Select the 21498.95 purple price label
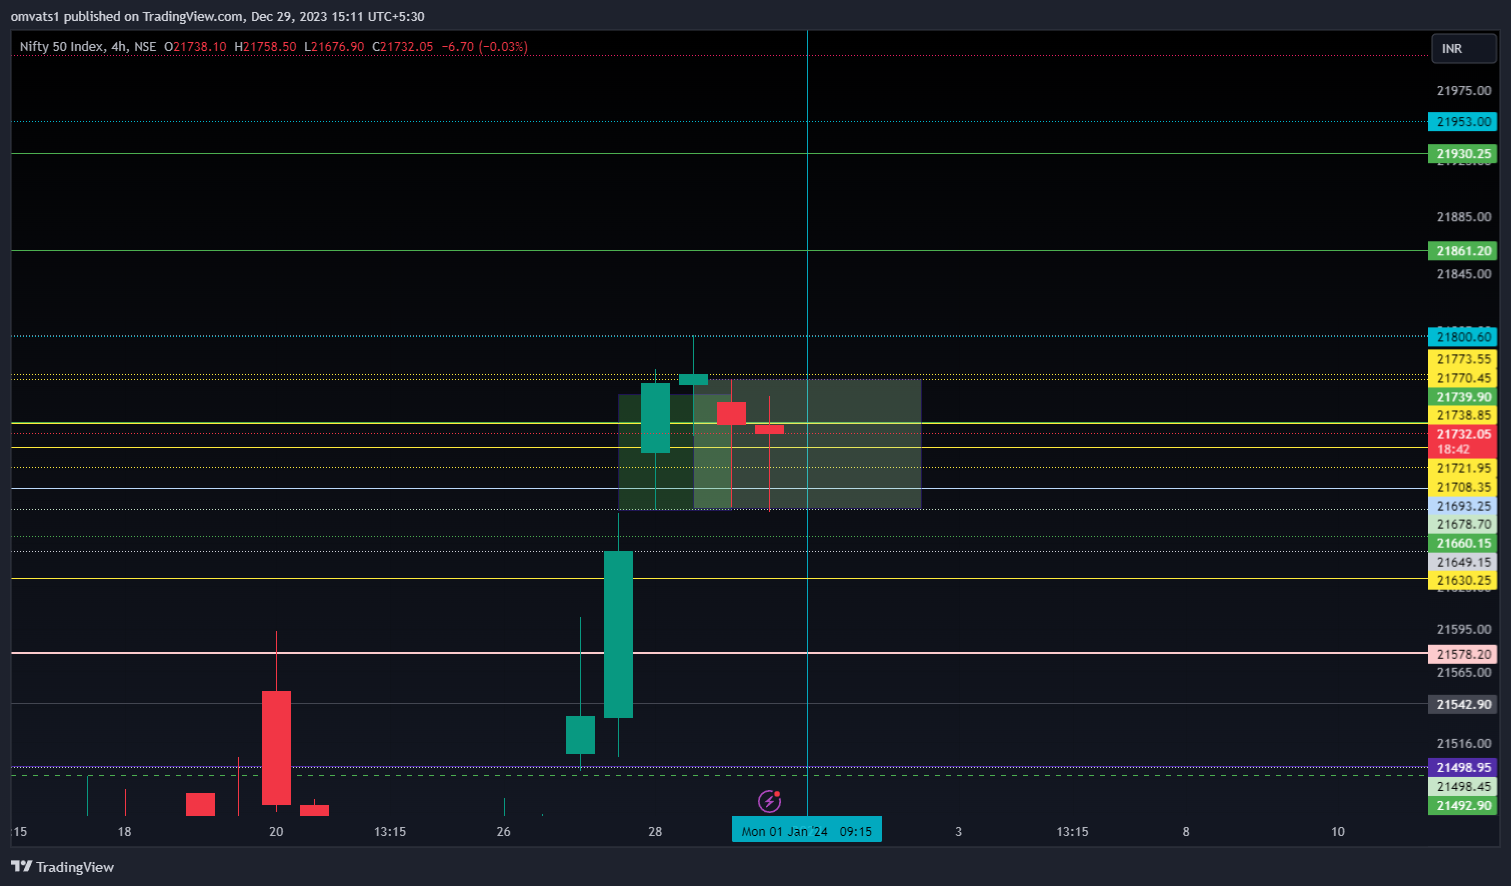 tap(1462, 768)
